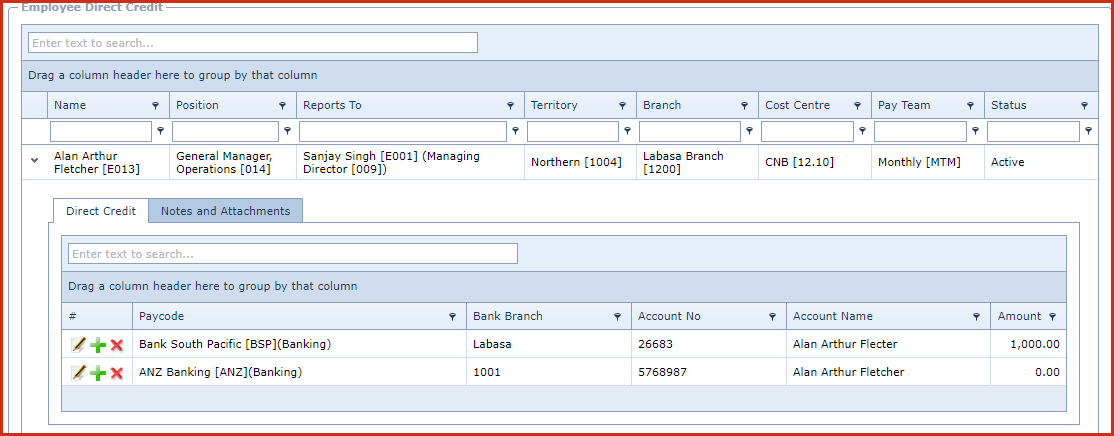Open filter operator dropdown beside Reports To filter box
Image resolution: width=1114 pixels, height=436 pixels.
pos(515,131)
